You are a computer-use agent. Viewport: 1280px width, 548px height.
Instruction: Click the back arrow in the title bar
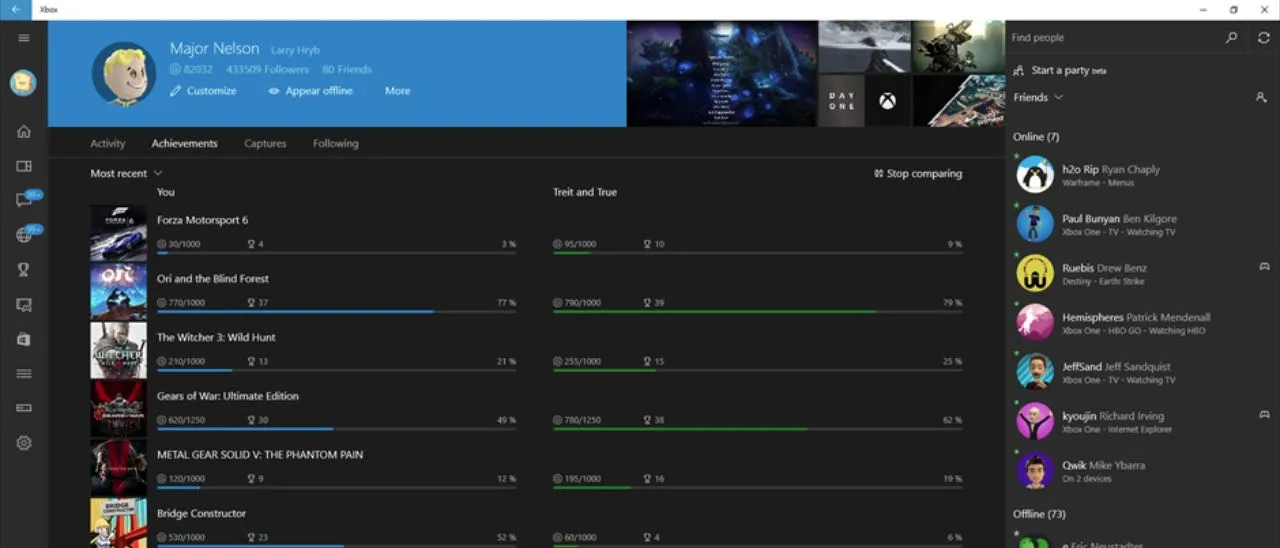click(15, 9)
